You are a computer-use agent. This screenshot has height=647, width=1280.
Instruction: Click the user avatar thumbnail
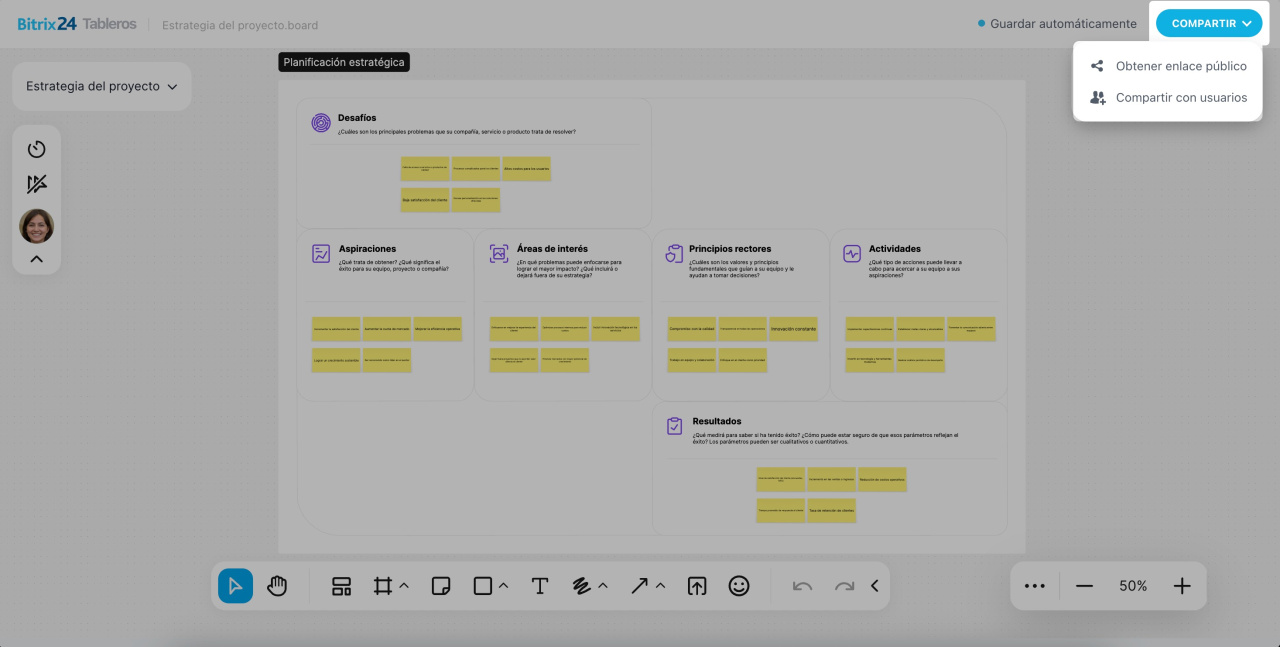[37, 226]
